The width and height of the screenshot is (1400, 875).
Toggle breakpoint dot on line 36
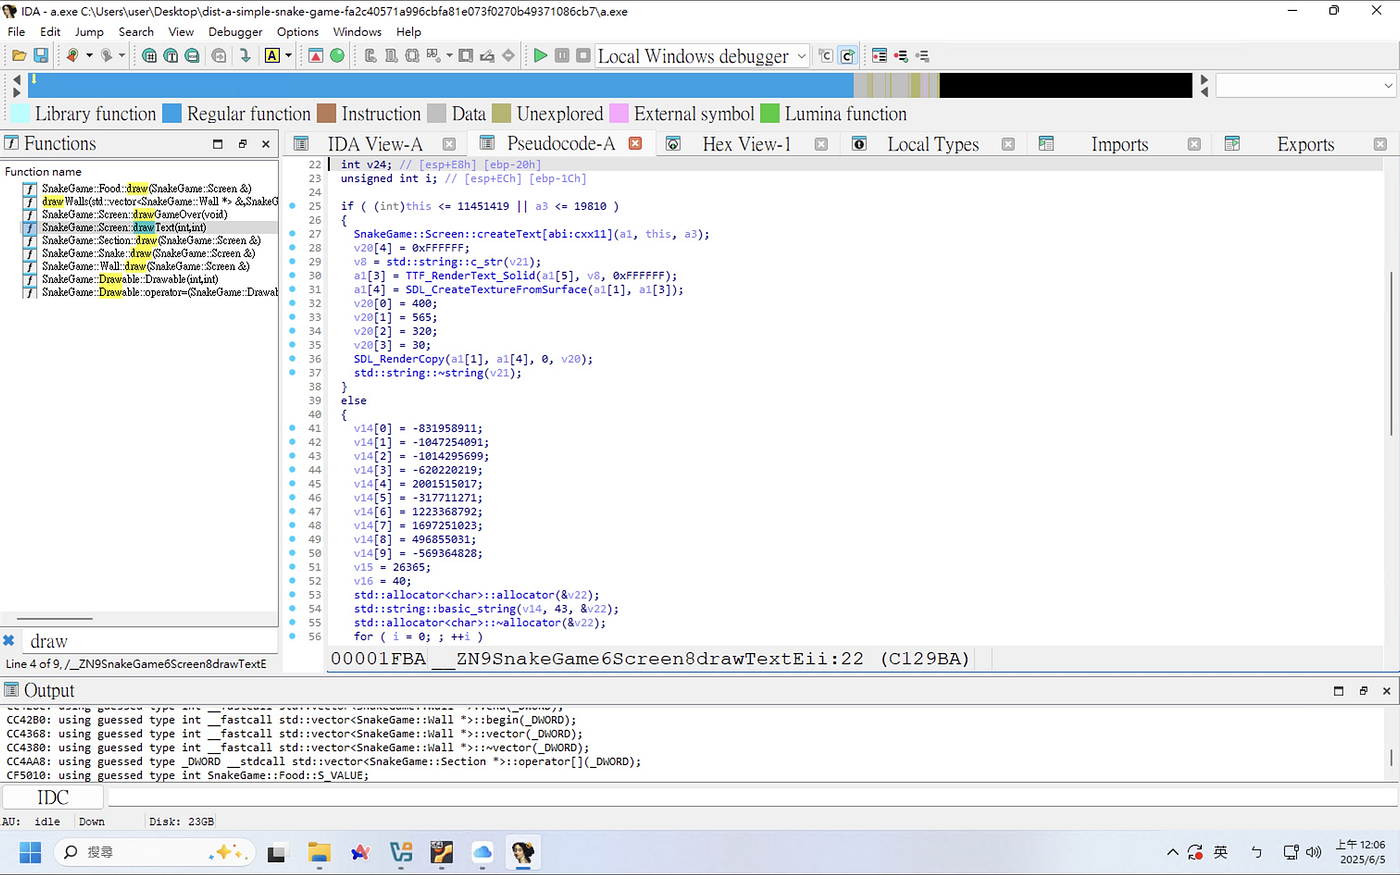(292, 359)
